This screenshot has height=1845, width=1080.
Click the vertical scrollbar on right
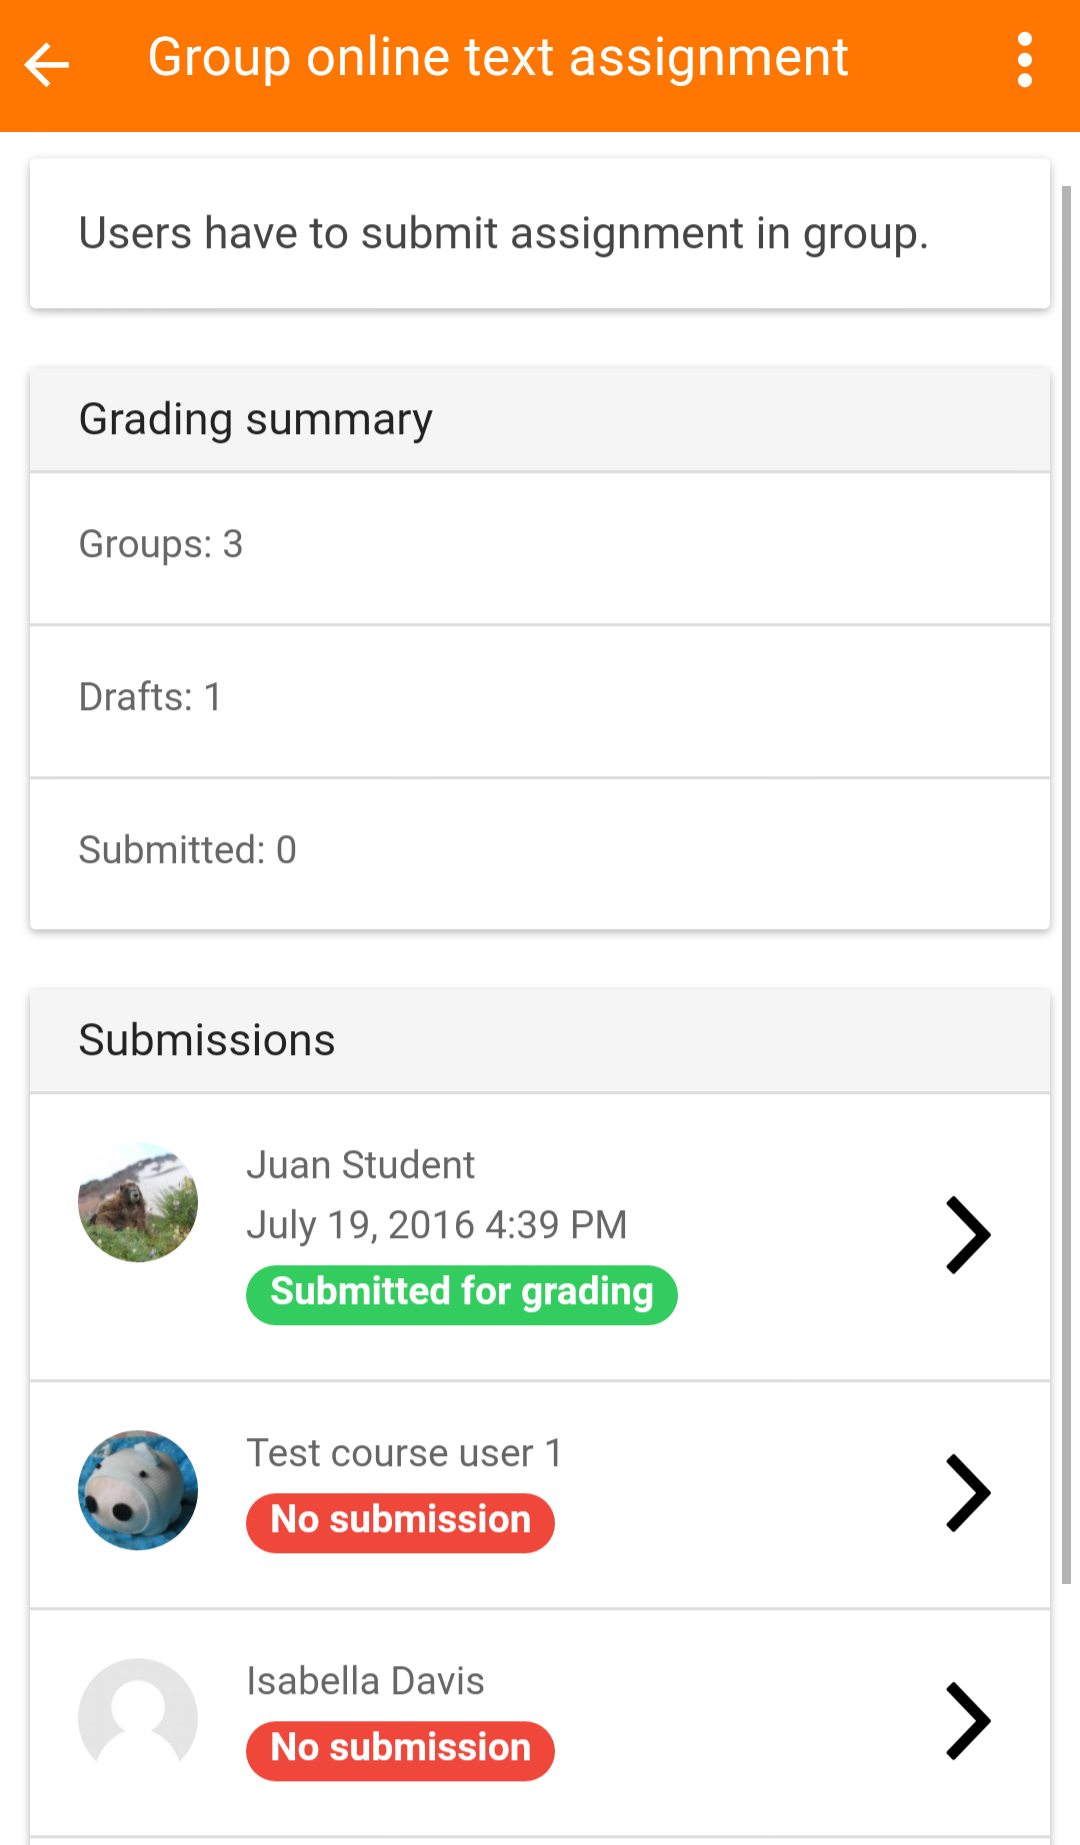point(1066,880)
